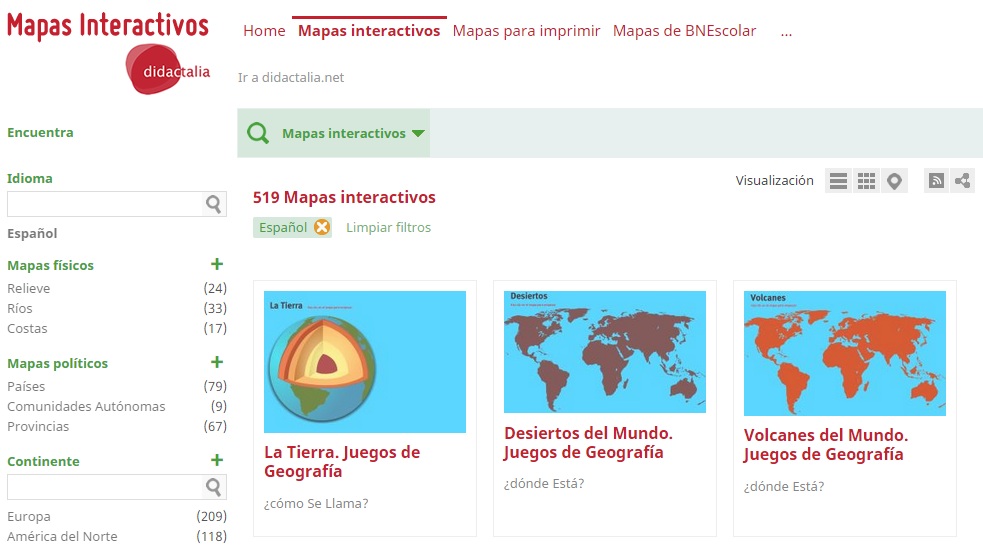The image size is (983, 546).
Task: Switch to map pin visualization
Action: coord(895,181)
